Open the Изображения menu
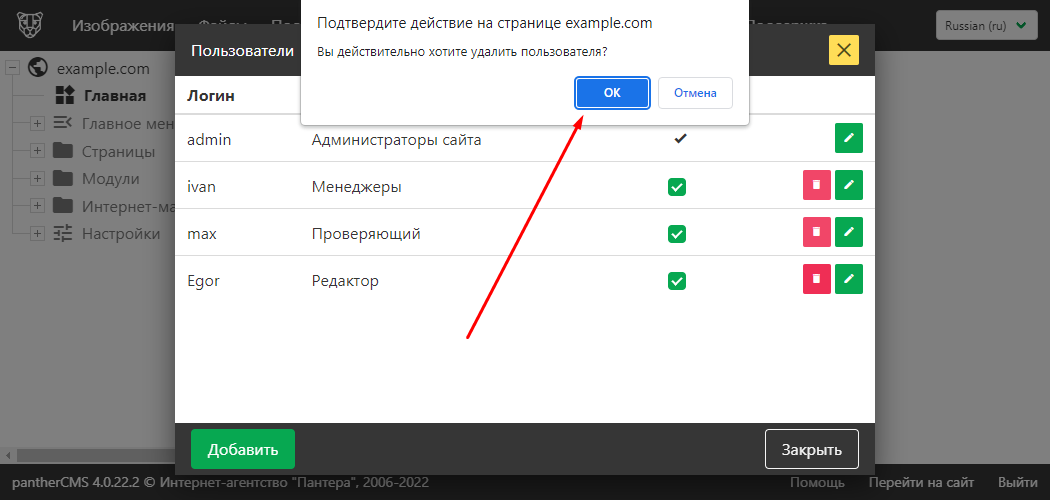Image resolution: width=1050 pixels, height=500 pixels. (123, 26)
